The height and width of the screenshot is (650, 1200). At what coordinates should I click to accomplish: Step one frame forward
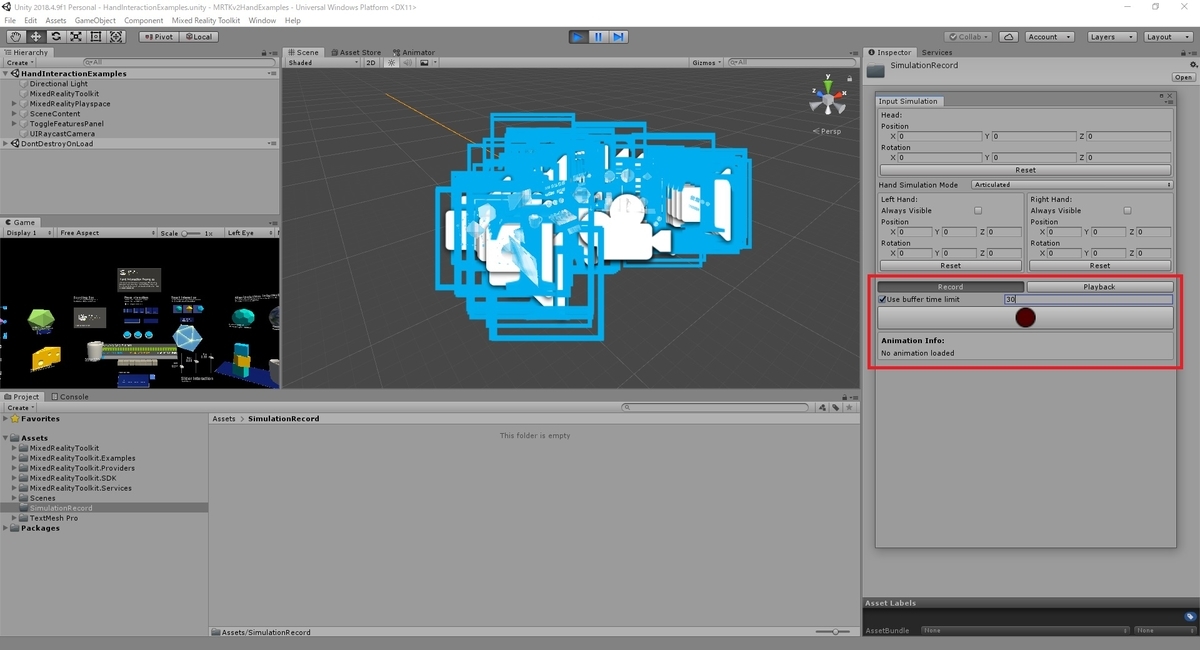619,37
